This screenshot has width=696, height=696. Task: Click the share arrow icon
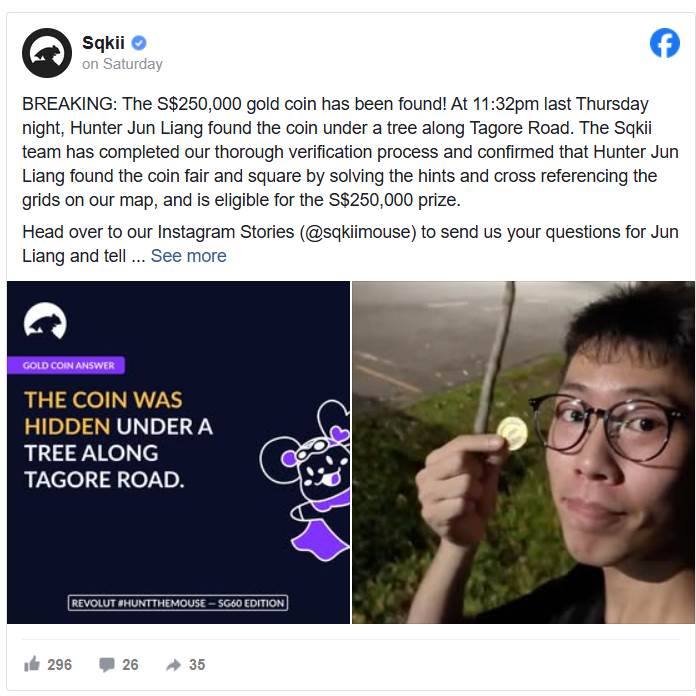[x=174, y=664]
